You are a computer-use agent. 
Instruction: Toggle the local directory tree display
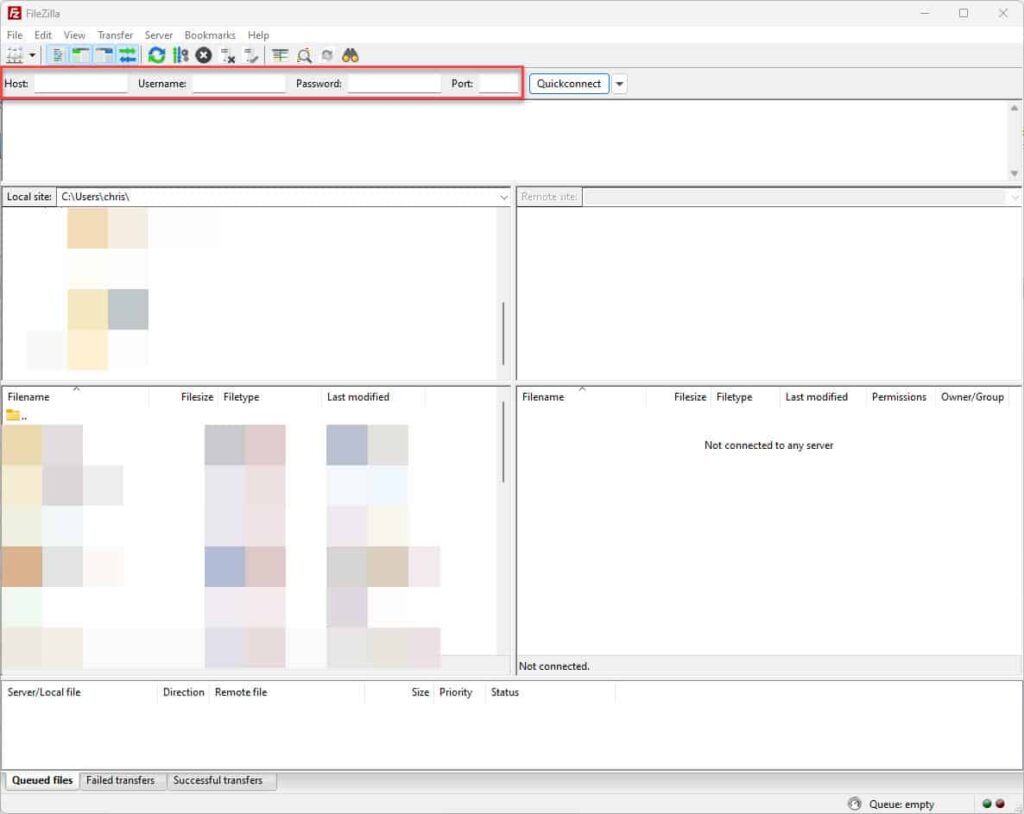click(x=81, y=56)
